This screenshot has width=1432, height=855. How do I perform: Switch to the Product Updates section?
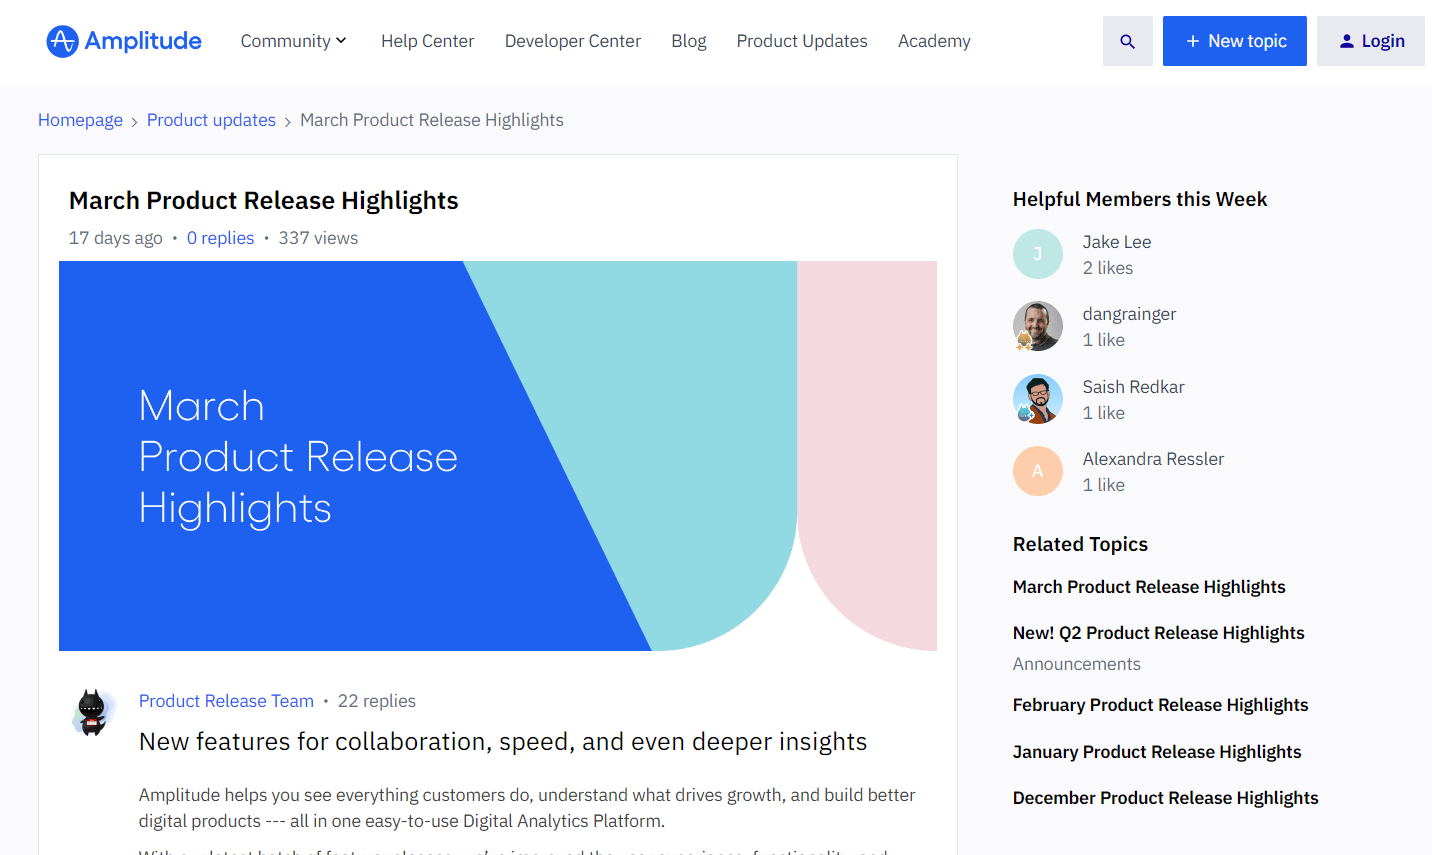pos(801,41)
